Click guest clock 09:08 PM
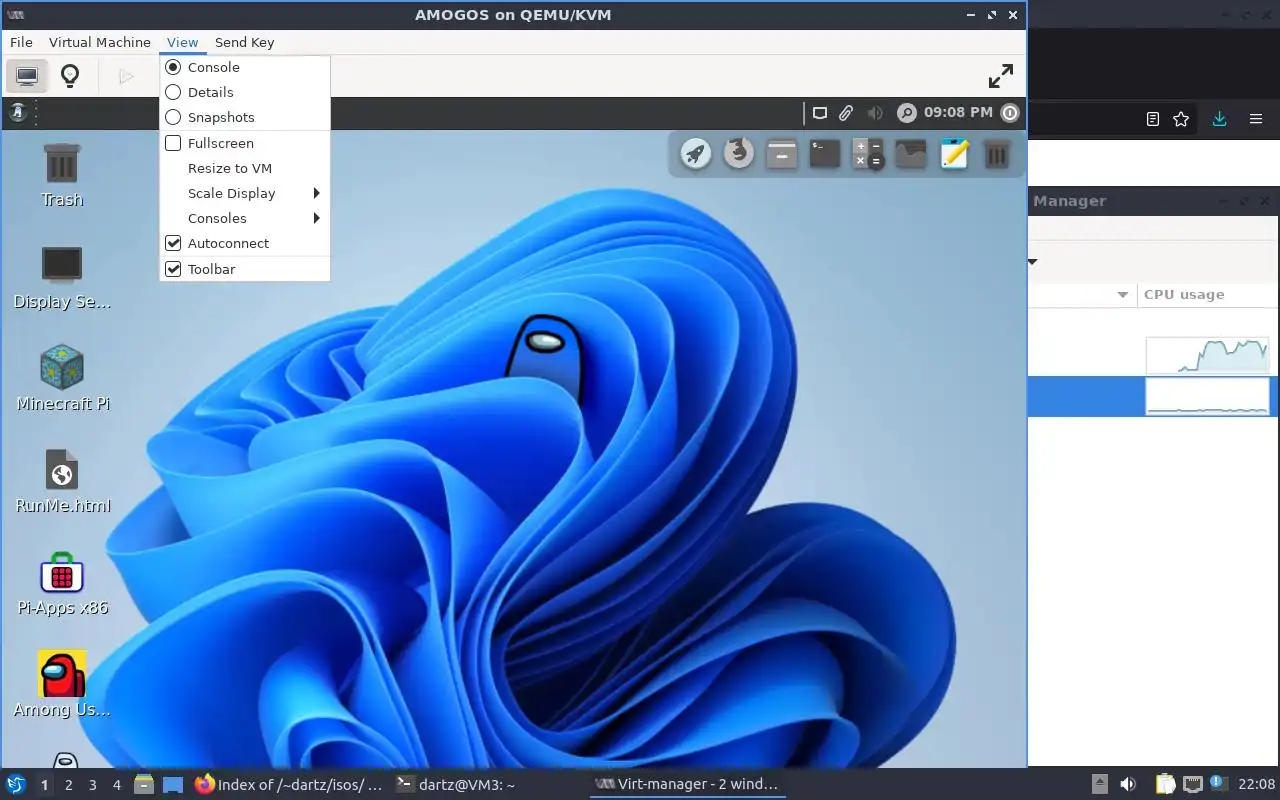This screenshot has width=1280, height=800. 958,113
